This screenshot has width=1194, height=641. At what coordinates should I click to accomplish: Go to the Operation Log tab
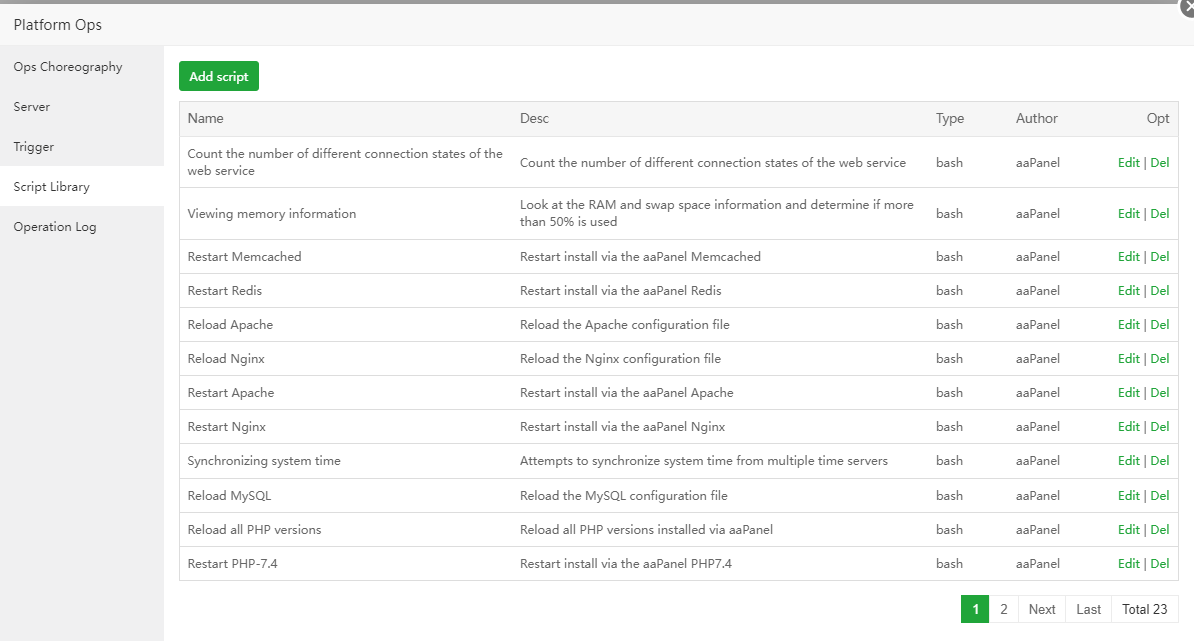click(x=55, y=227)
